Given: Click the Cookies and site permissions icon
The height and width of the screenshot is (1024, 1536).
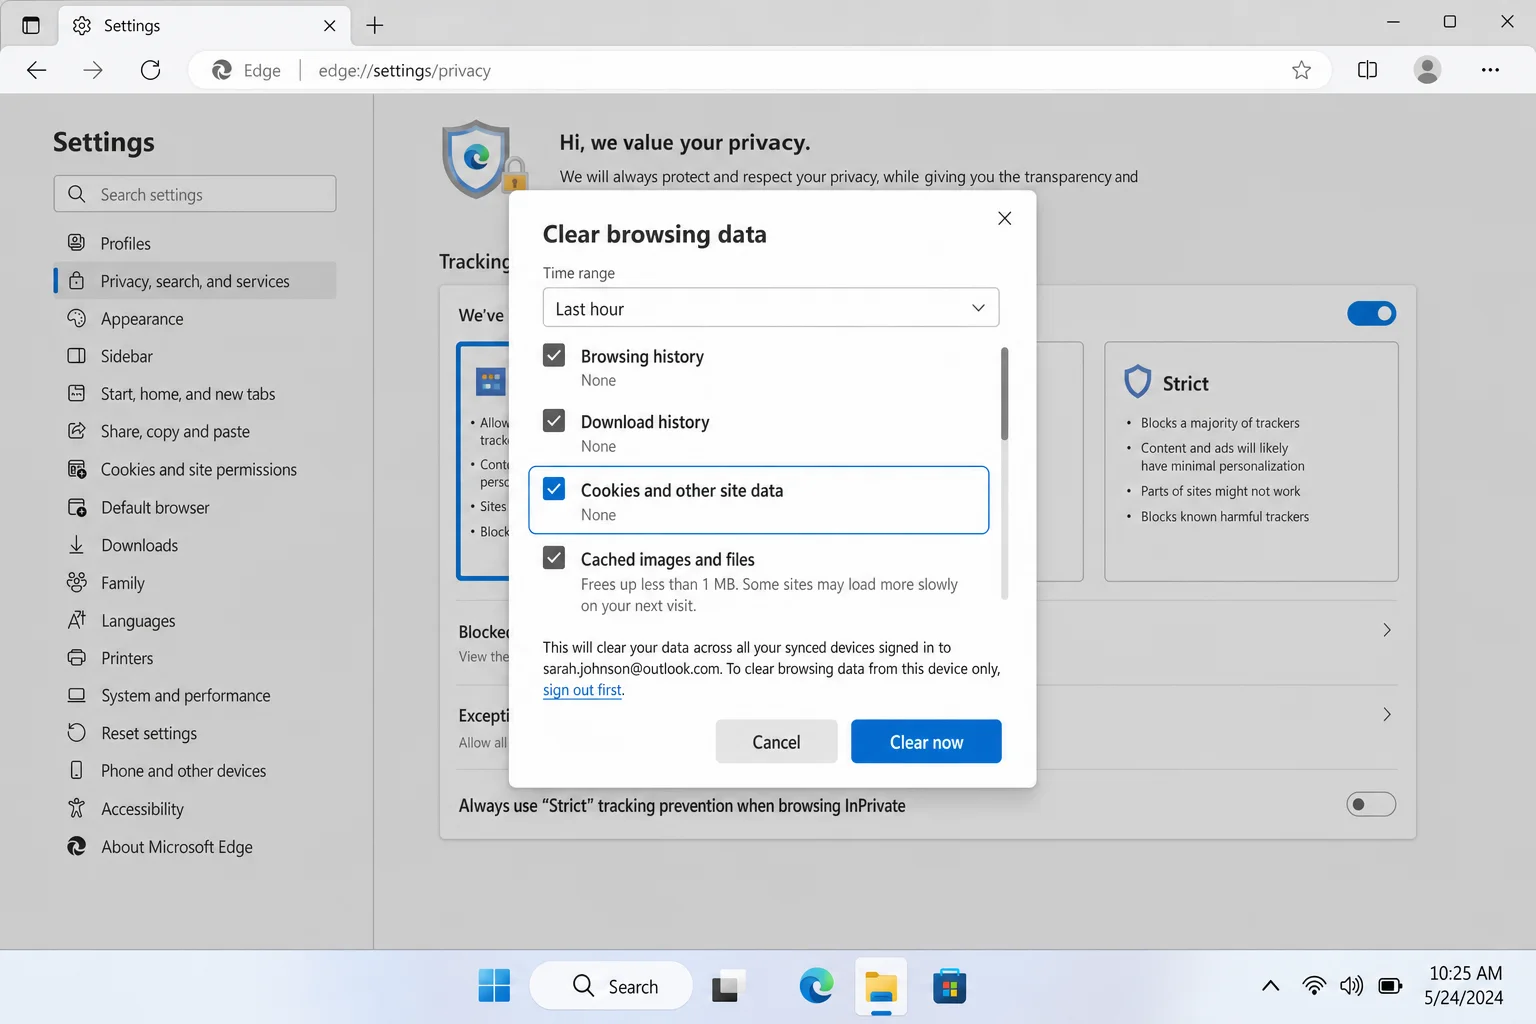Looking at the screenshot, I should pyautogui.click(x=76, y=469).
